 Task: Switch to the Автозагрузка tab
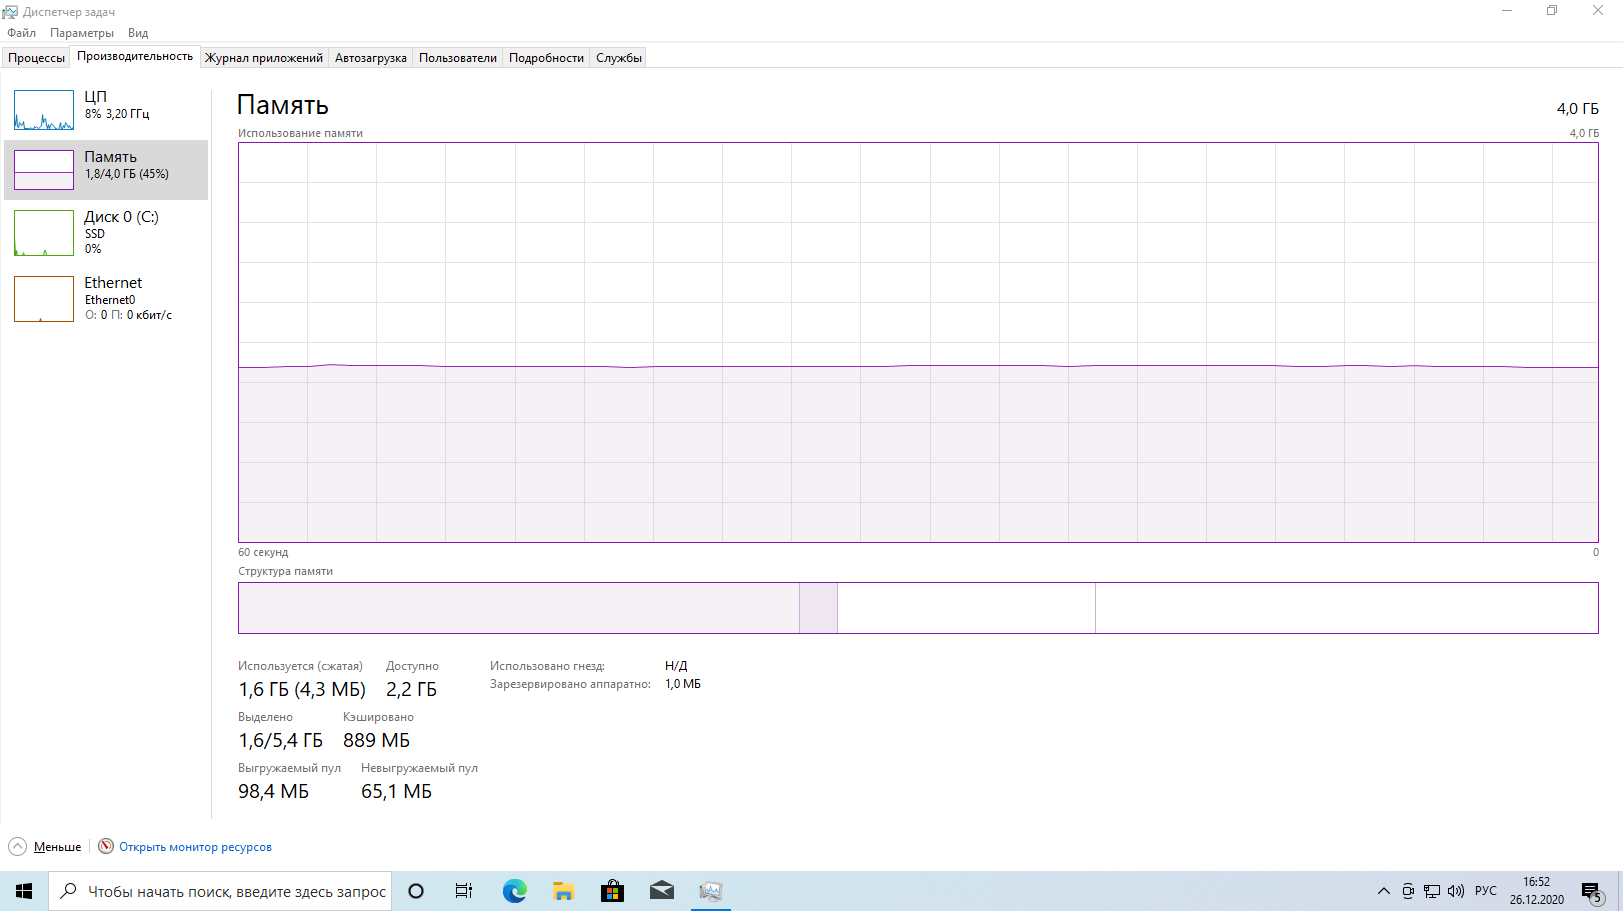click(370, 58)
